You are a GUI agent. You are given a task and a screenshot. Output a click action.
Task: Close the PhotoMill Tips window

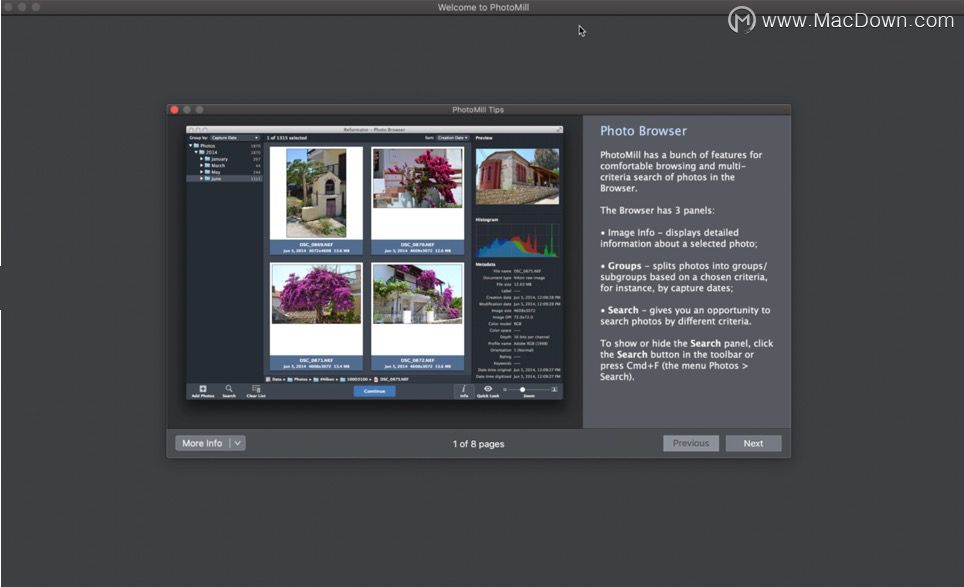point(175,109)
